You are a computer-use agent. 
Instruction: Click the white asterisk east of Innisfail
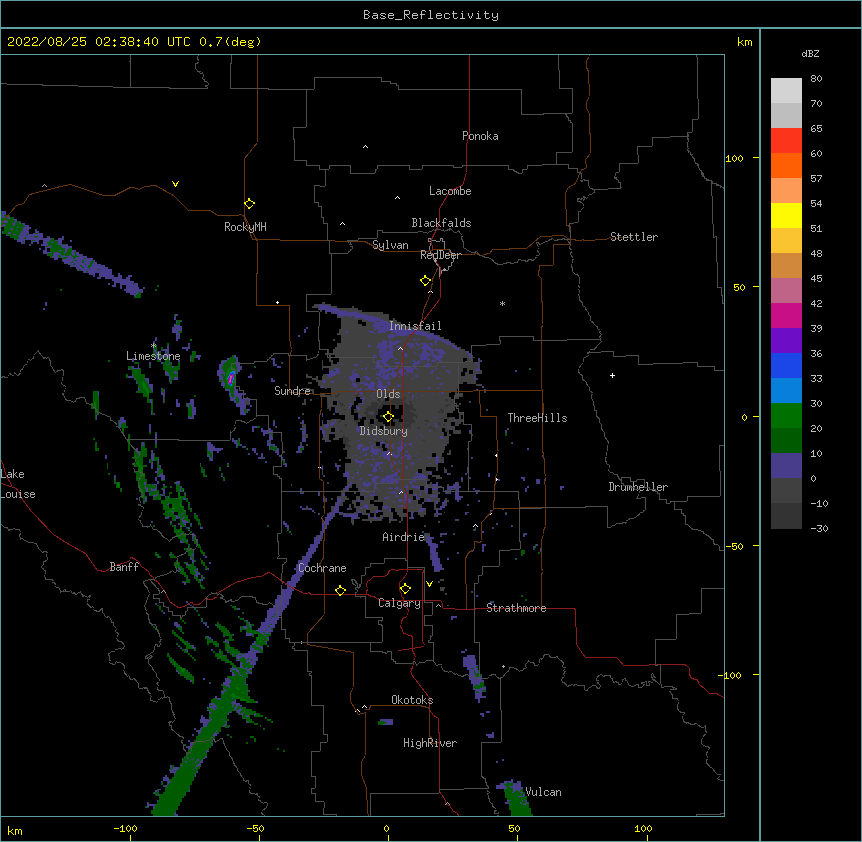[502, 303]
